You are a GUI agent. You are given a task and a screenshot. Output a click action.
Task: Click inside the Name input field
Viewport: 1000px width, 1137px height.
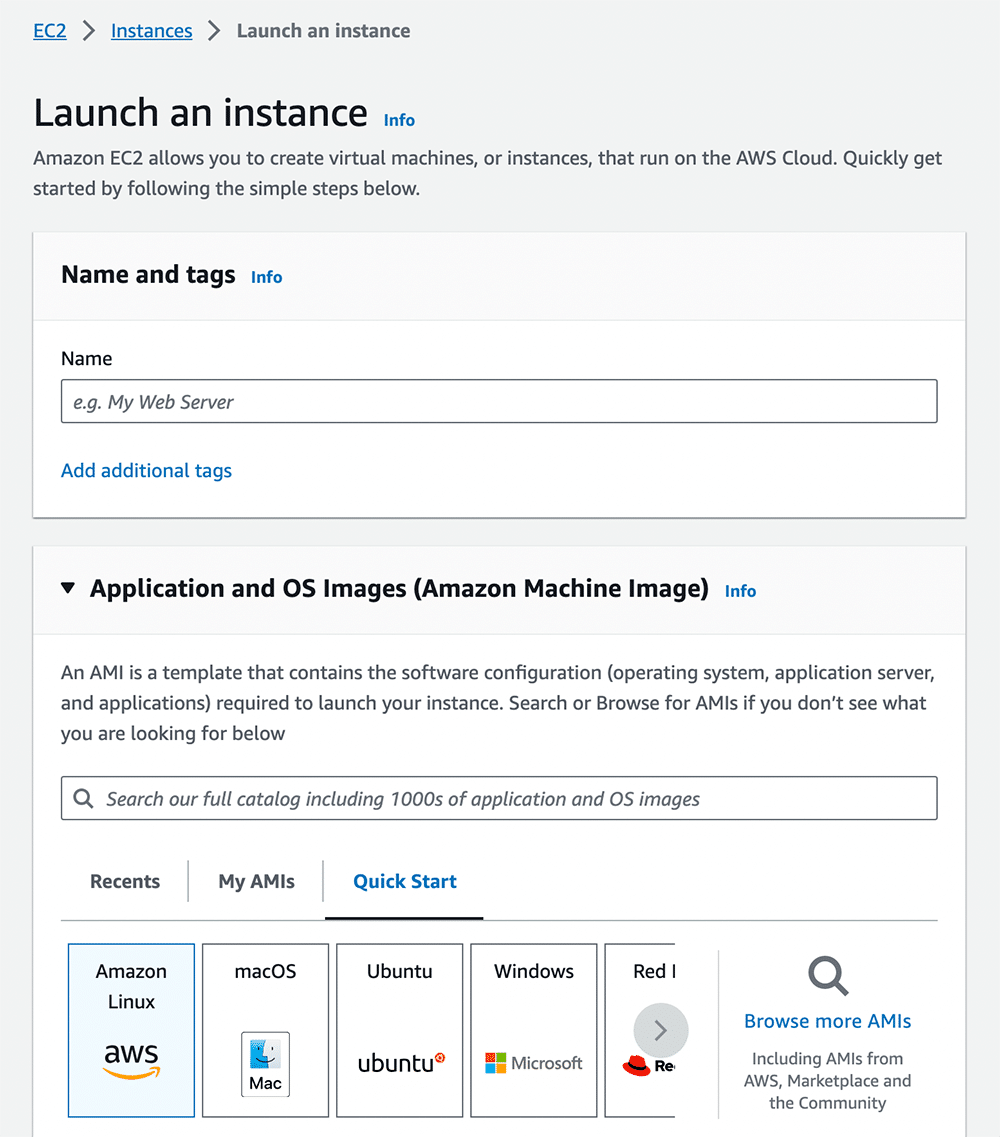(499, 401)
